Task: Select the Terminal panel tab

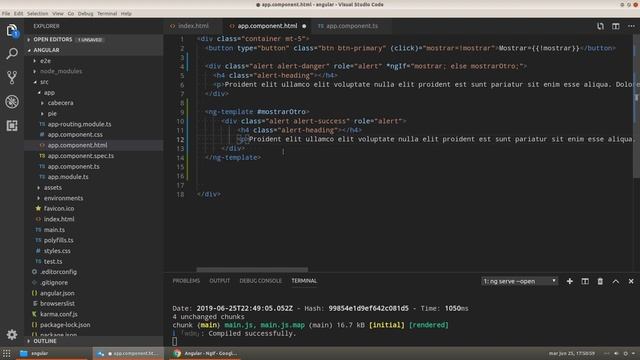Action: [304, 281]
